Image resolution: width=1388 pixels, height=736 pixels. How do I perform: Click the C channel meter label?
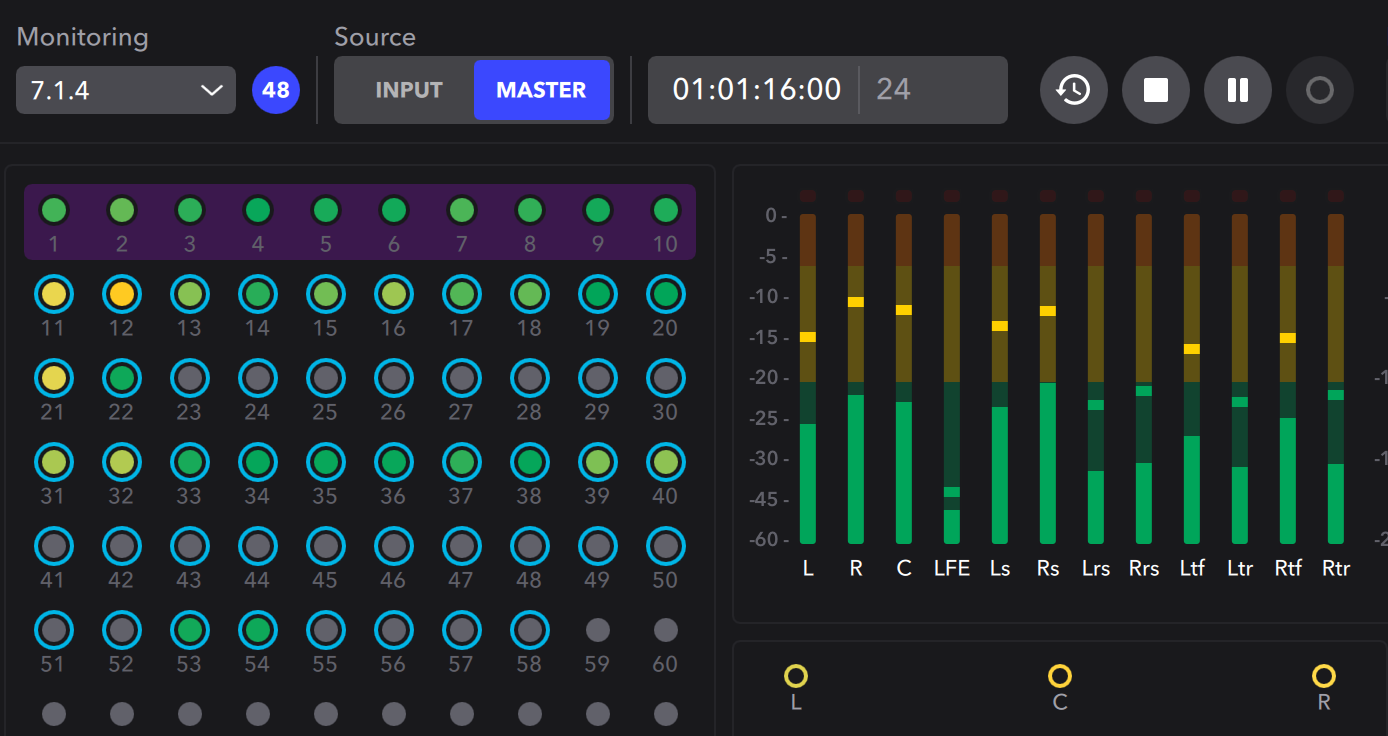(x=904, y=568)
